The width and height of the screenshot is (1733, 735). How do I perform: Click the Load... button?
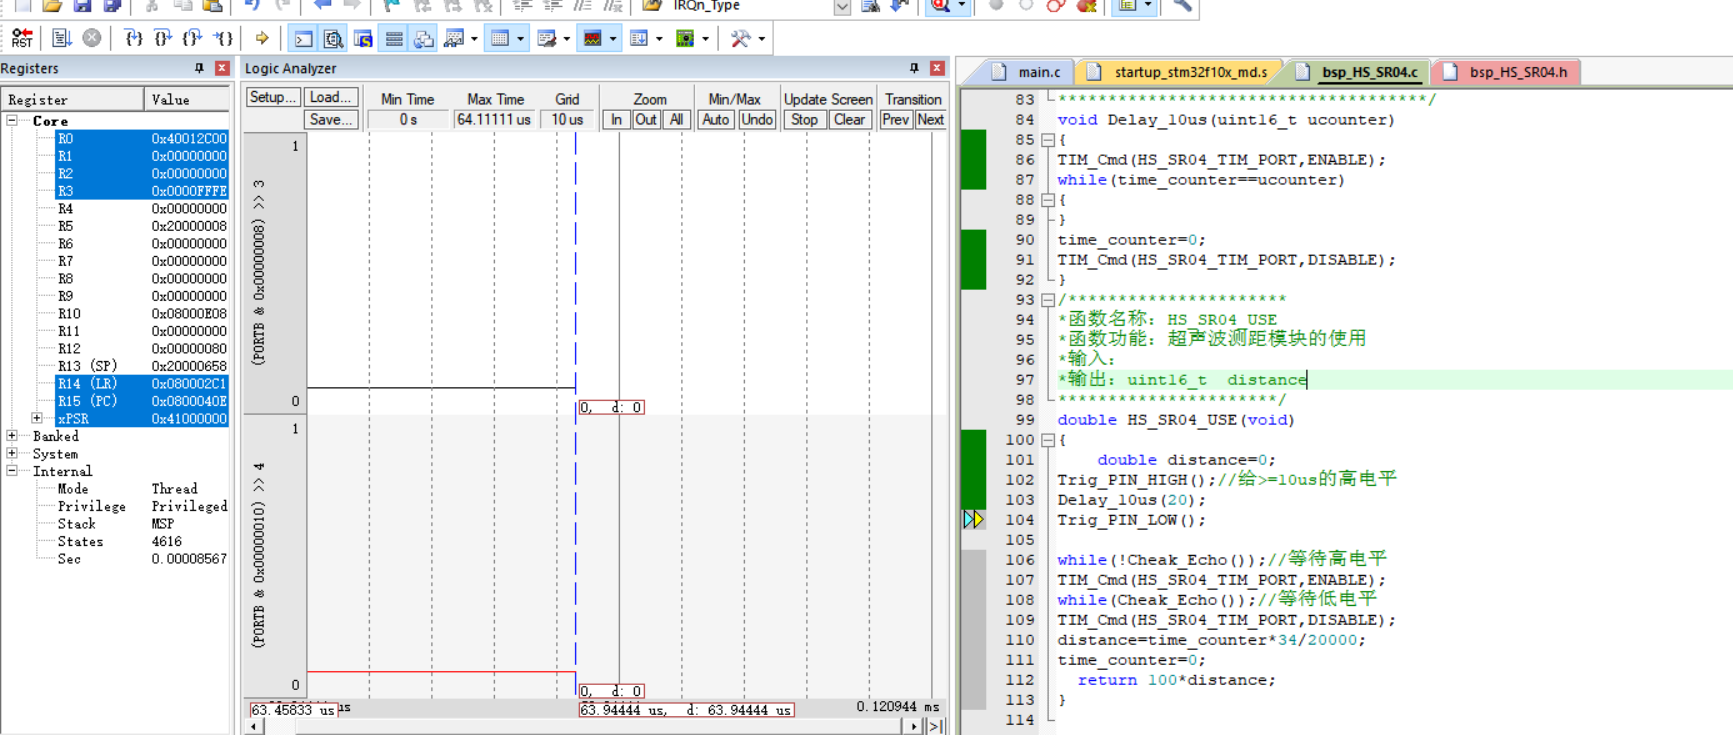click(x=330, y=97)
